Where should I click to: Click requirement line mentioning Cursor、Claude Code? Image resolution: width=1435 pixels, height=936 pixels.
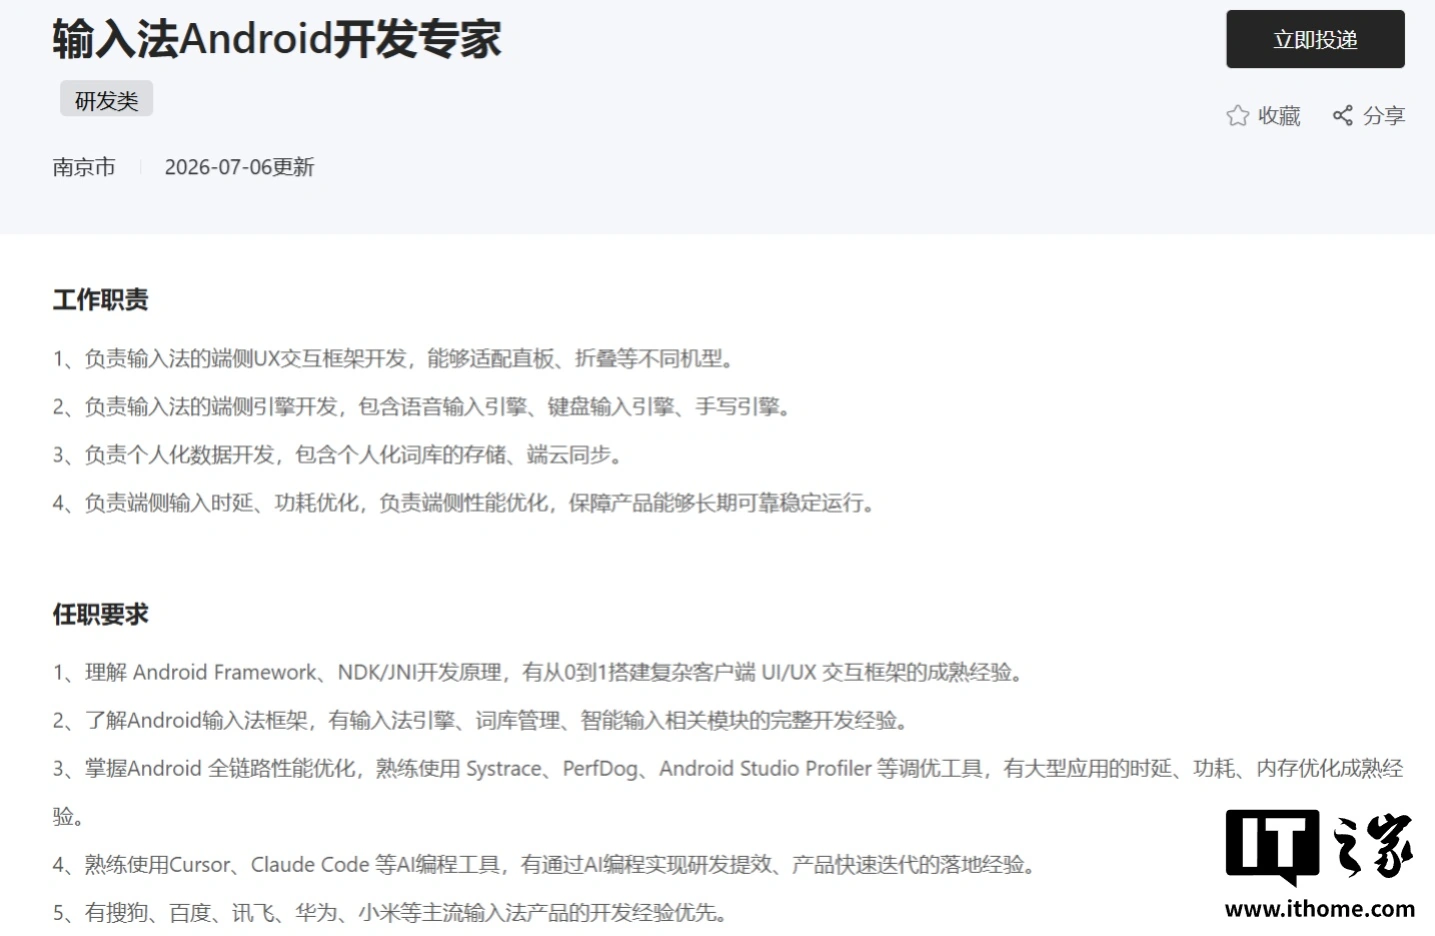click(546, 864)
